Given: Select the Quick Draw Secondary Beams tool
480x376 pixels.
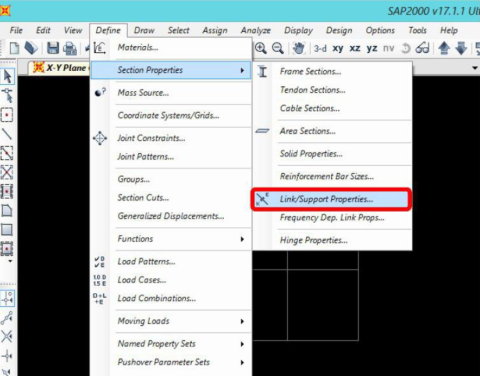Looking at the screenshot, I should tap(7, 192).
